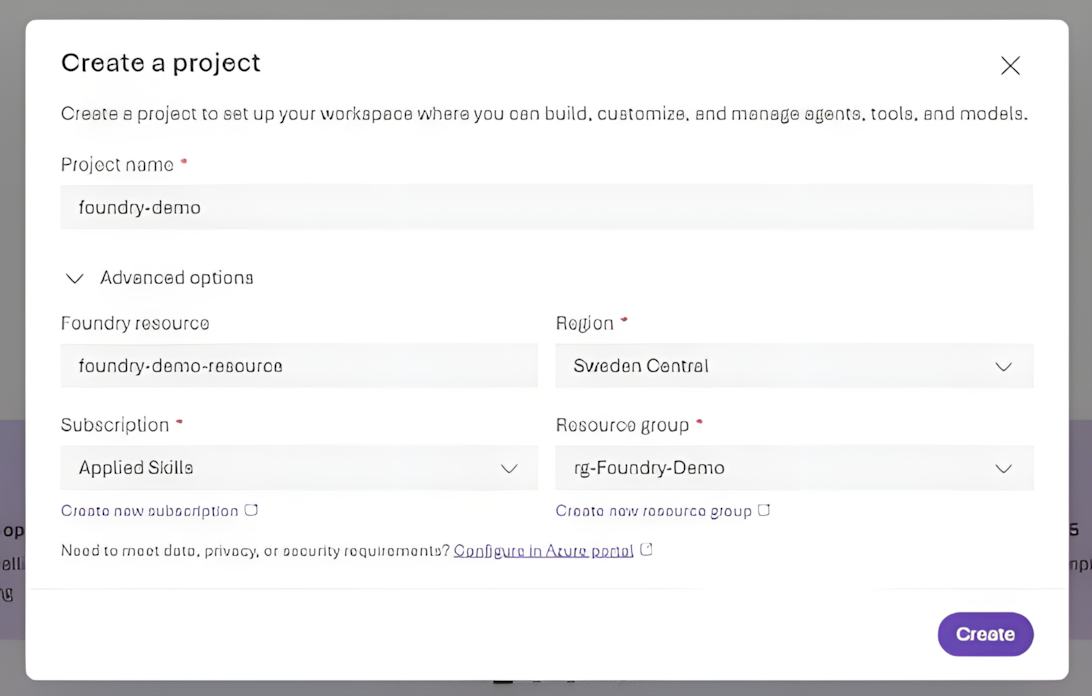The height and width of the screenshot is (696, 1092).
Task: Open the Resource group dropdown
Action: [794, 467]
